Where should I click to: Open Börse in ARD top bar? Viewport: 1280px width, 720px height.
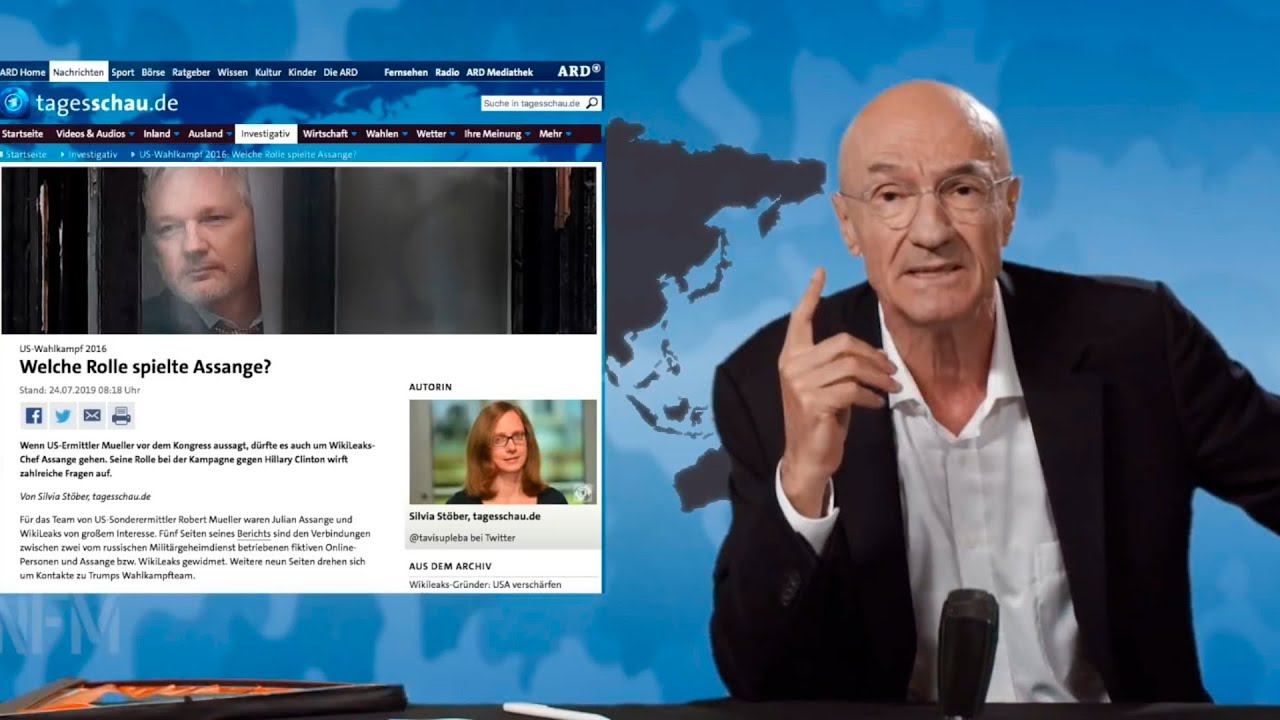tap(153, 73)
